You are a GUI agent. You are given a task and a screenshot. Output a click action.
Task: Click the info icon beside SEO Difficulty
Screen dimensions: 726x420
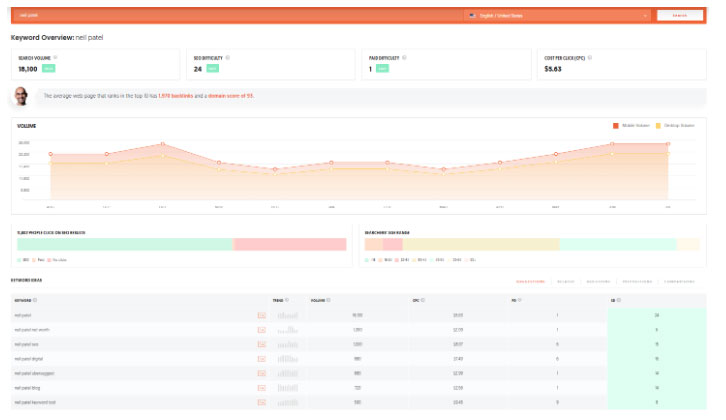pos(227,57)
